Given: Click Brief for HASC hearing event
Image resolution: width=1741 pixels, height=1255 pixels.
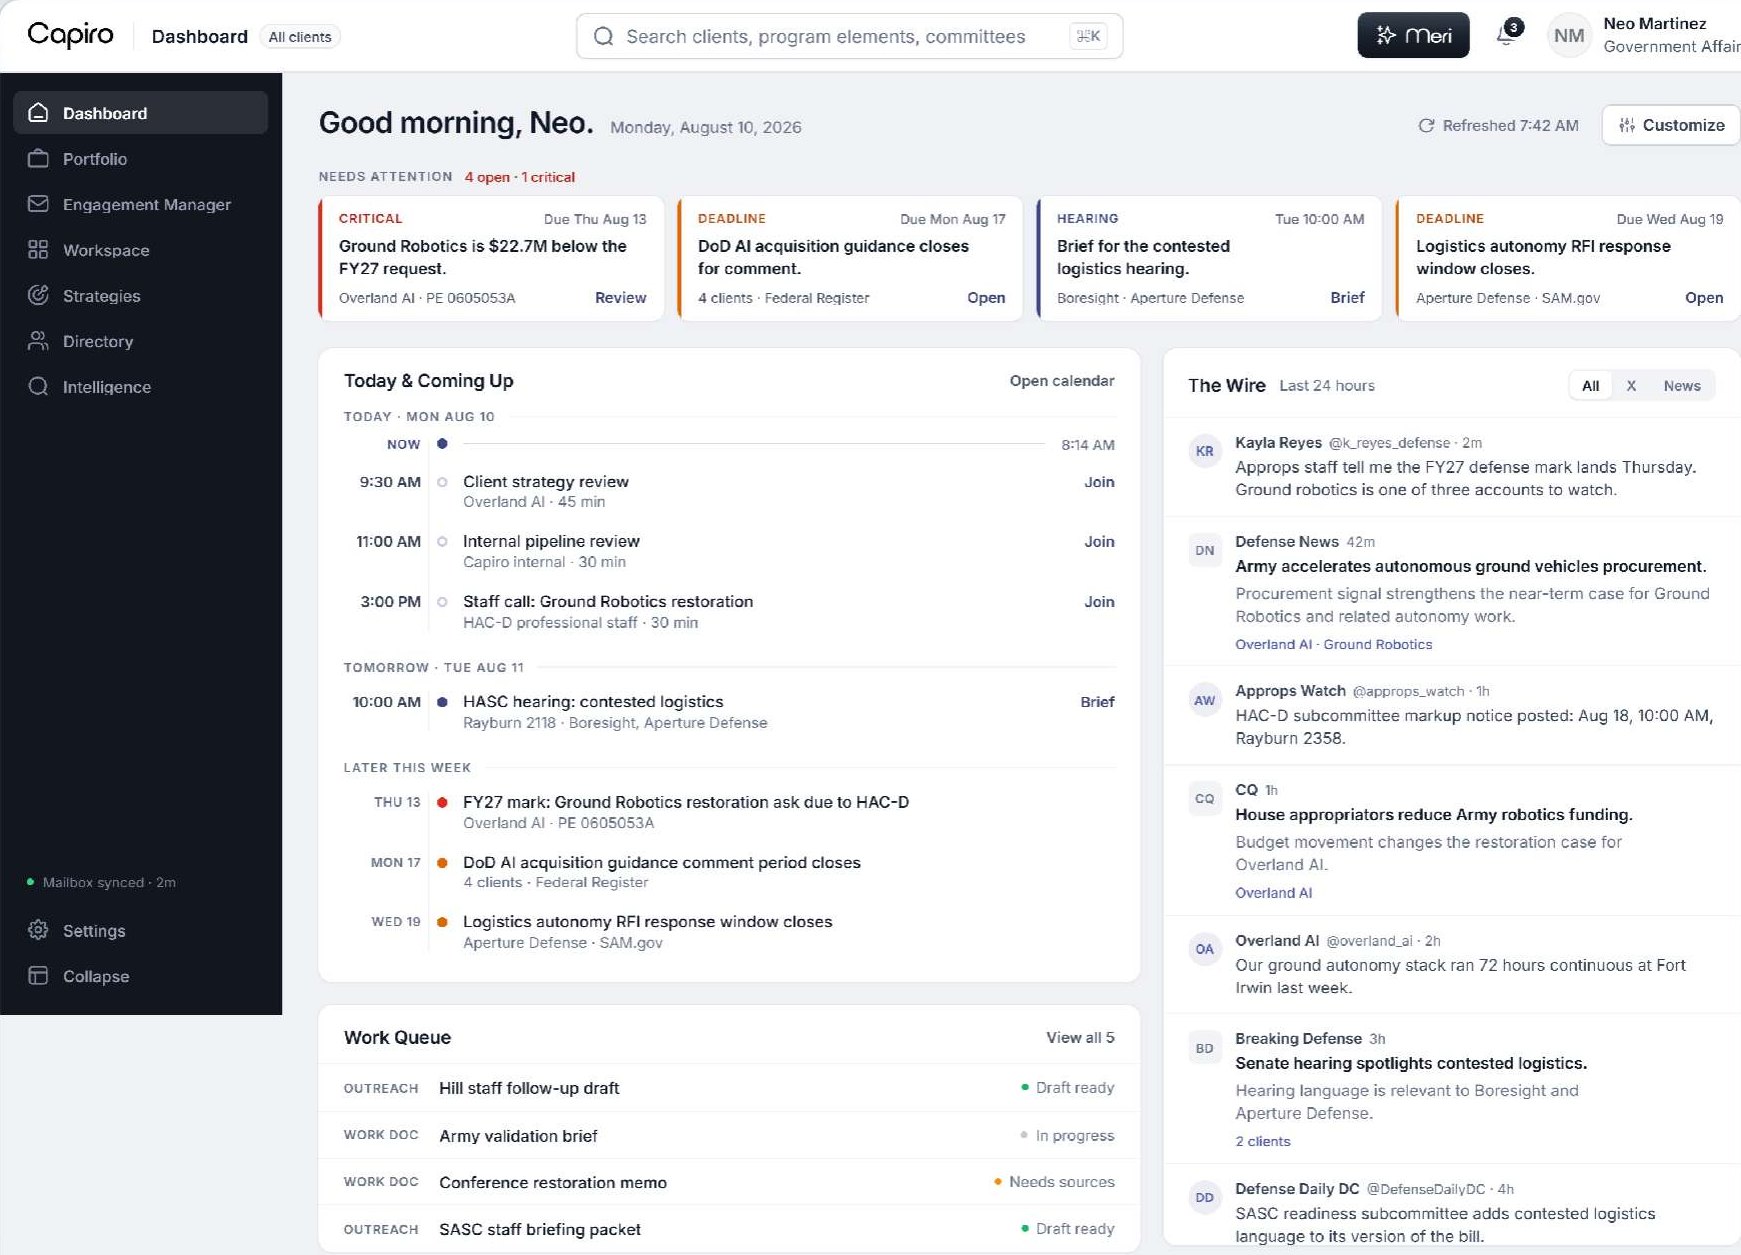Looking at the screenshot, I should [x=1097, y=702].
